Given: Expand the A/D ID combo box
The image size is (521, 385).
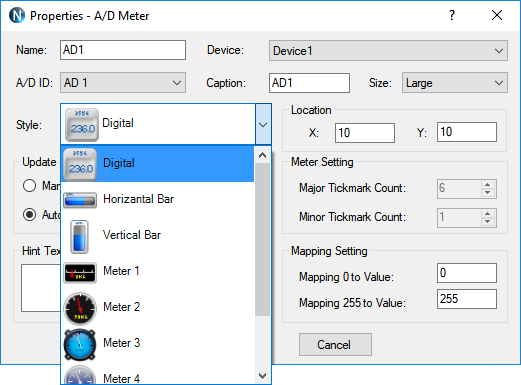Looking at the screenshot, I should [123, 83].
